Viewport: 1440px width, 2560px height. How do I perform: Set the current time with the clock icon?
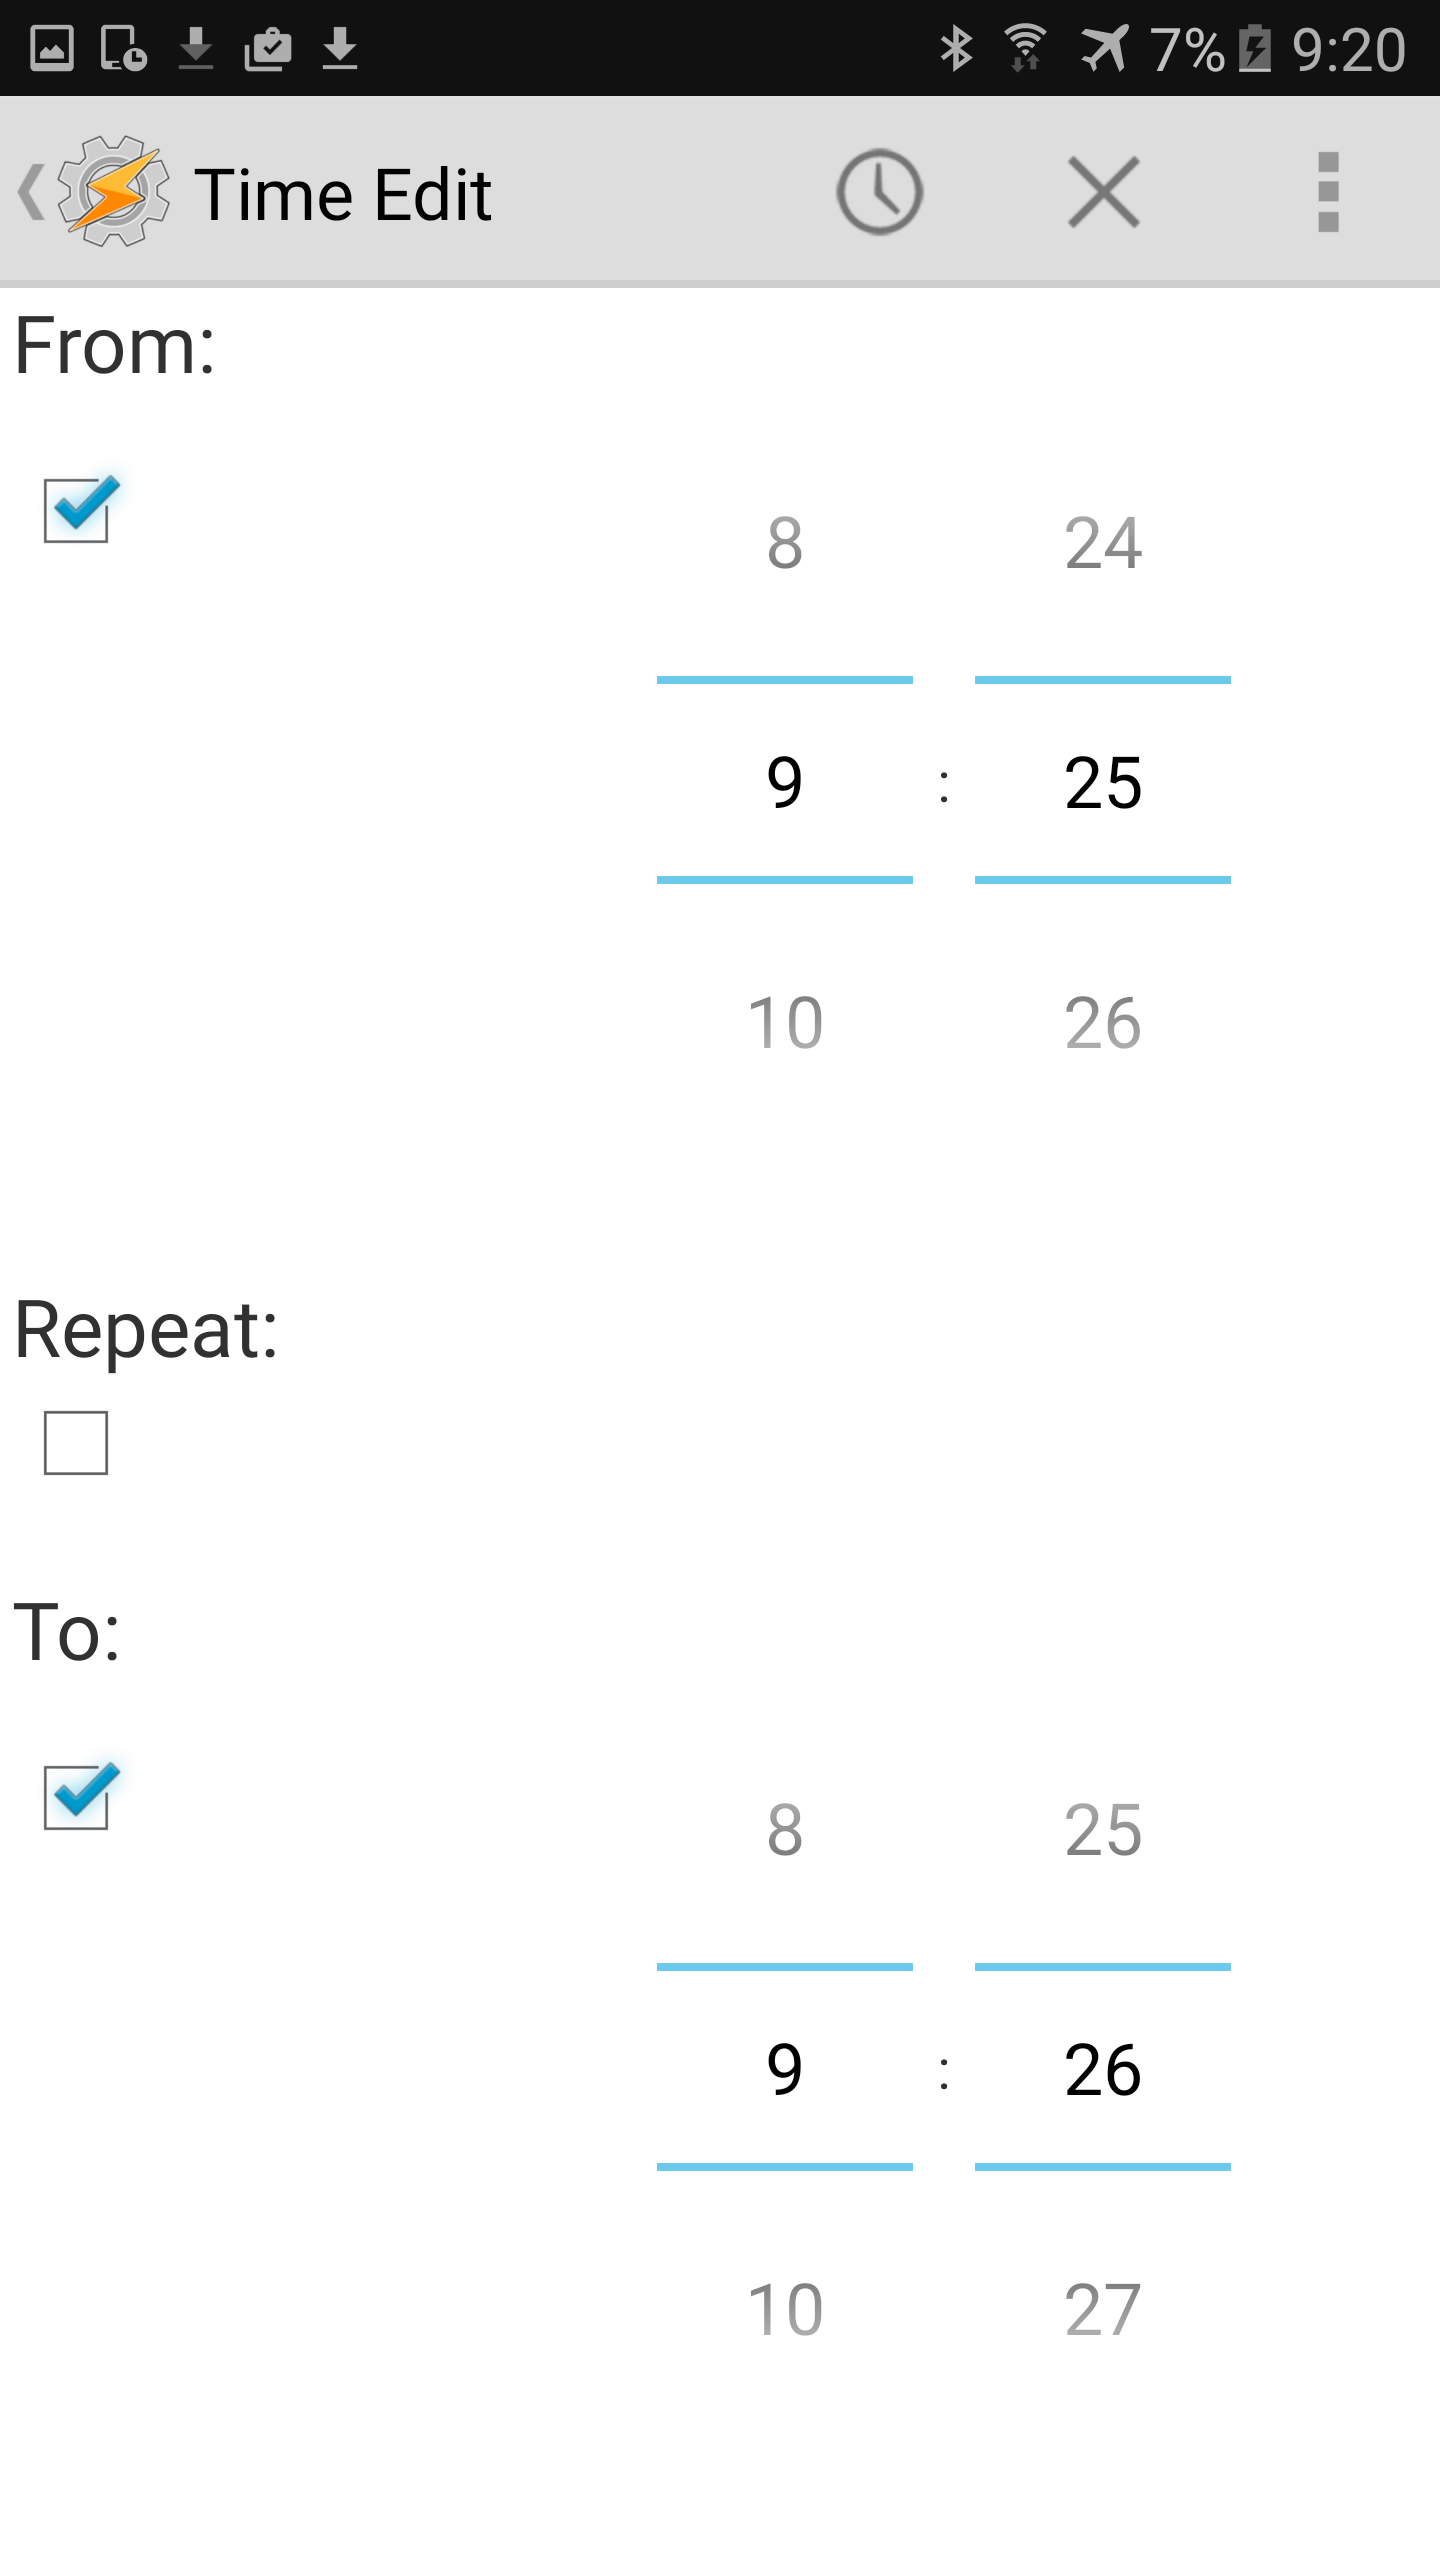[879, 192]
